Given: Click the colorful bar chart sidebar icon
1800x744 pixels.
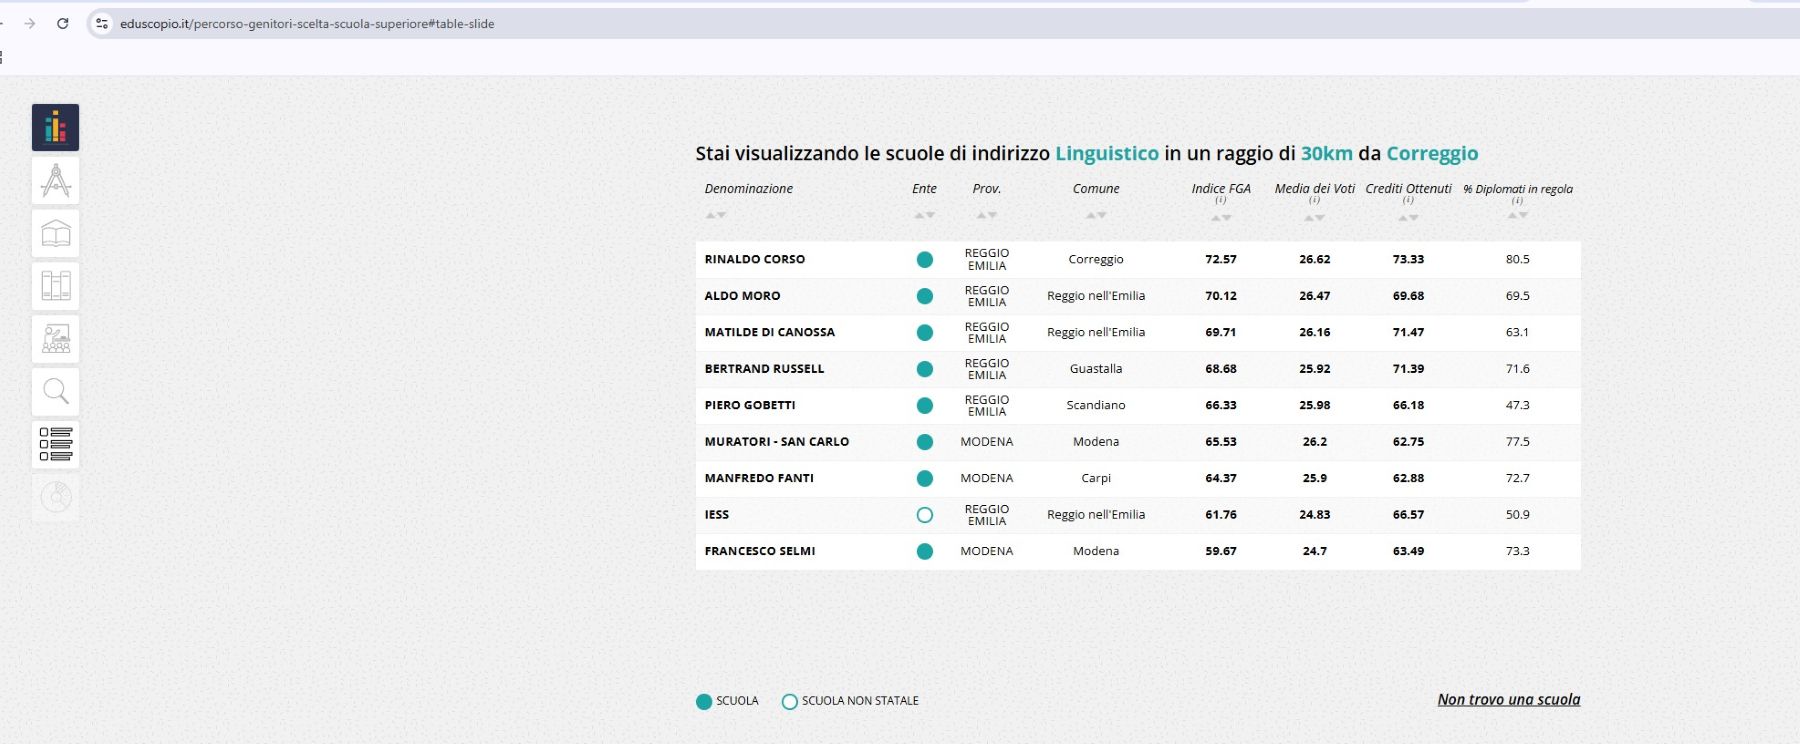Looking at the screenshot, I should [x=56, y=128].
